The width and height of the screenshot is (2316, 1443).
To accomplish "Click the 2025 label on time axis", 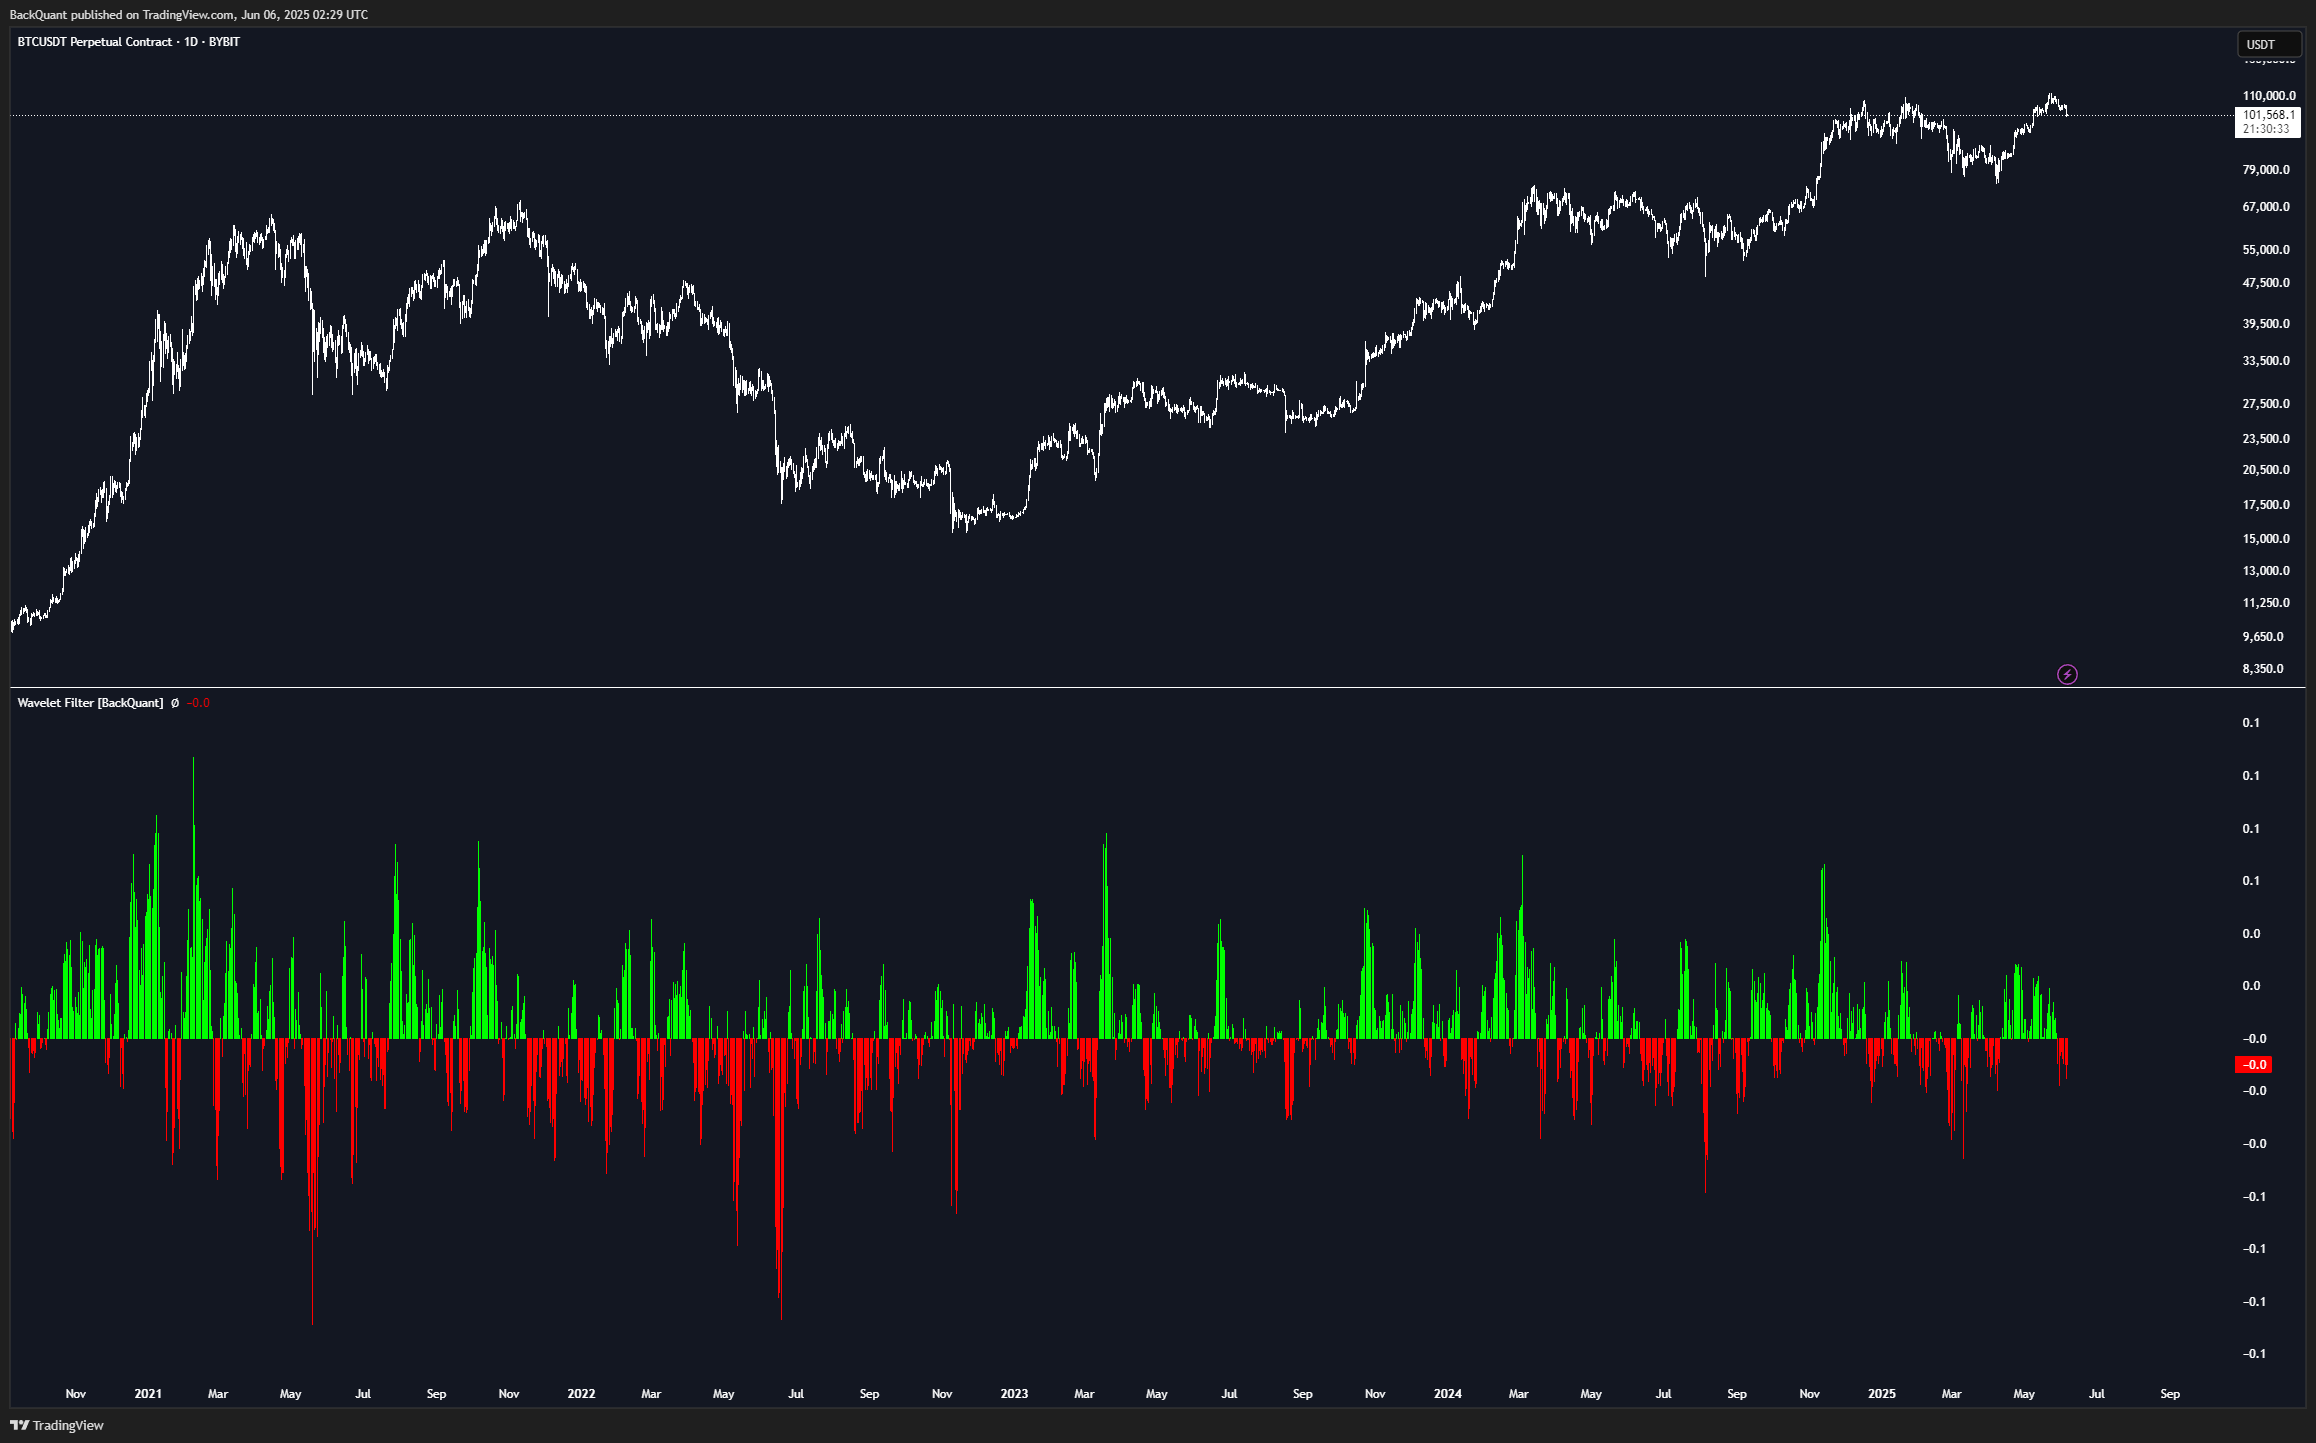I will [x=1882, y=1394].
